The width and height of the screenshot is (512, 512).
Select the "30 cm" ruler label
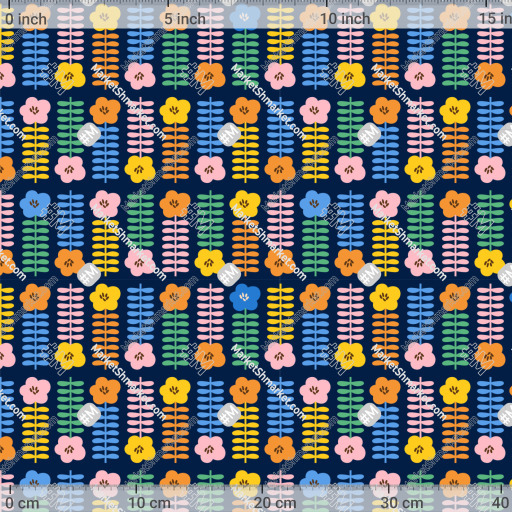(x=402, y=503)
